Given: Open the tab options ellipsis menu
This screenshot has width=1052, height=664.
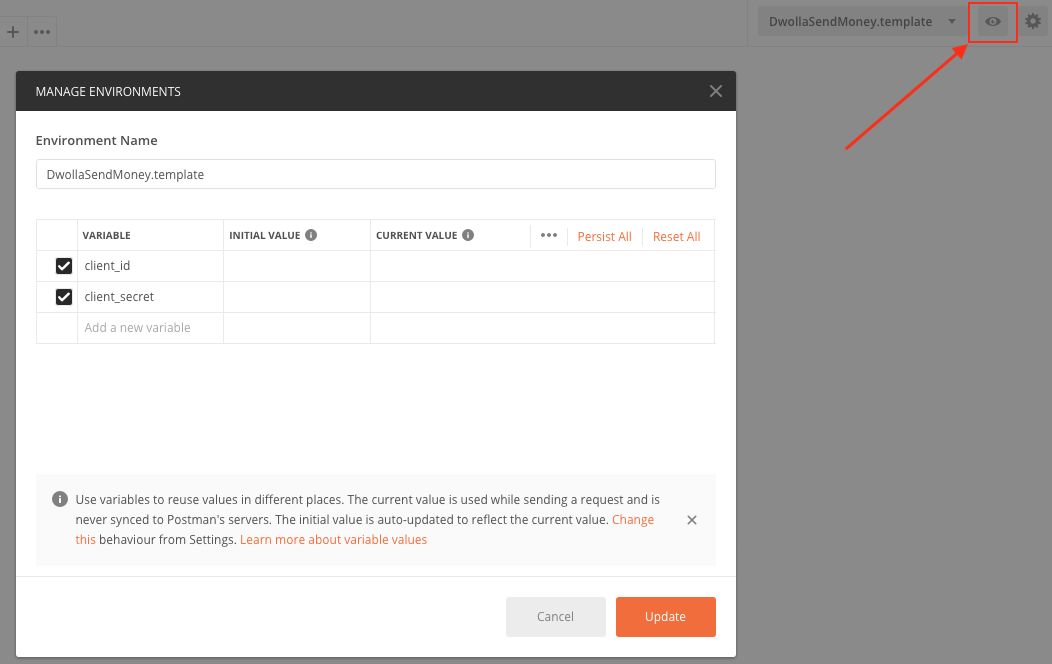Looking at the screenshot, I should point(41,32).
